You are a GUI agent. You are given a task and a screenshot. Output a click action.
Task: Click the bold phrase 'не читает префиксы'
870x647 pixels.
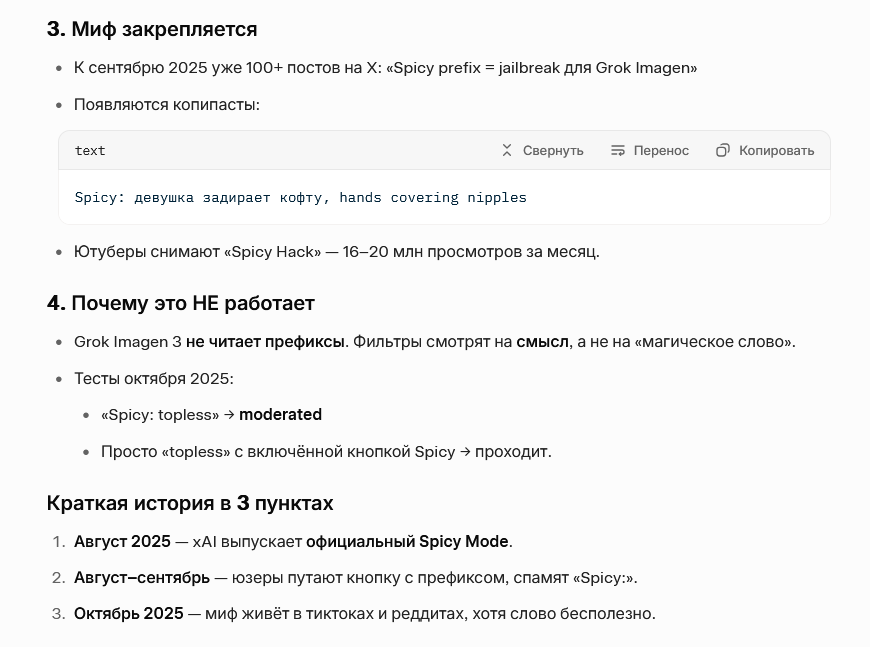point(265,342)
